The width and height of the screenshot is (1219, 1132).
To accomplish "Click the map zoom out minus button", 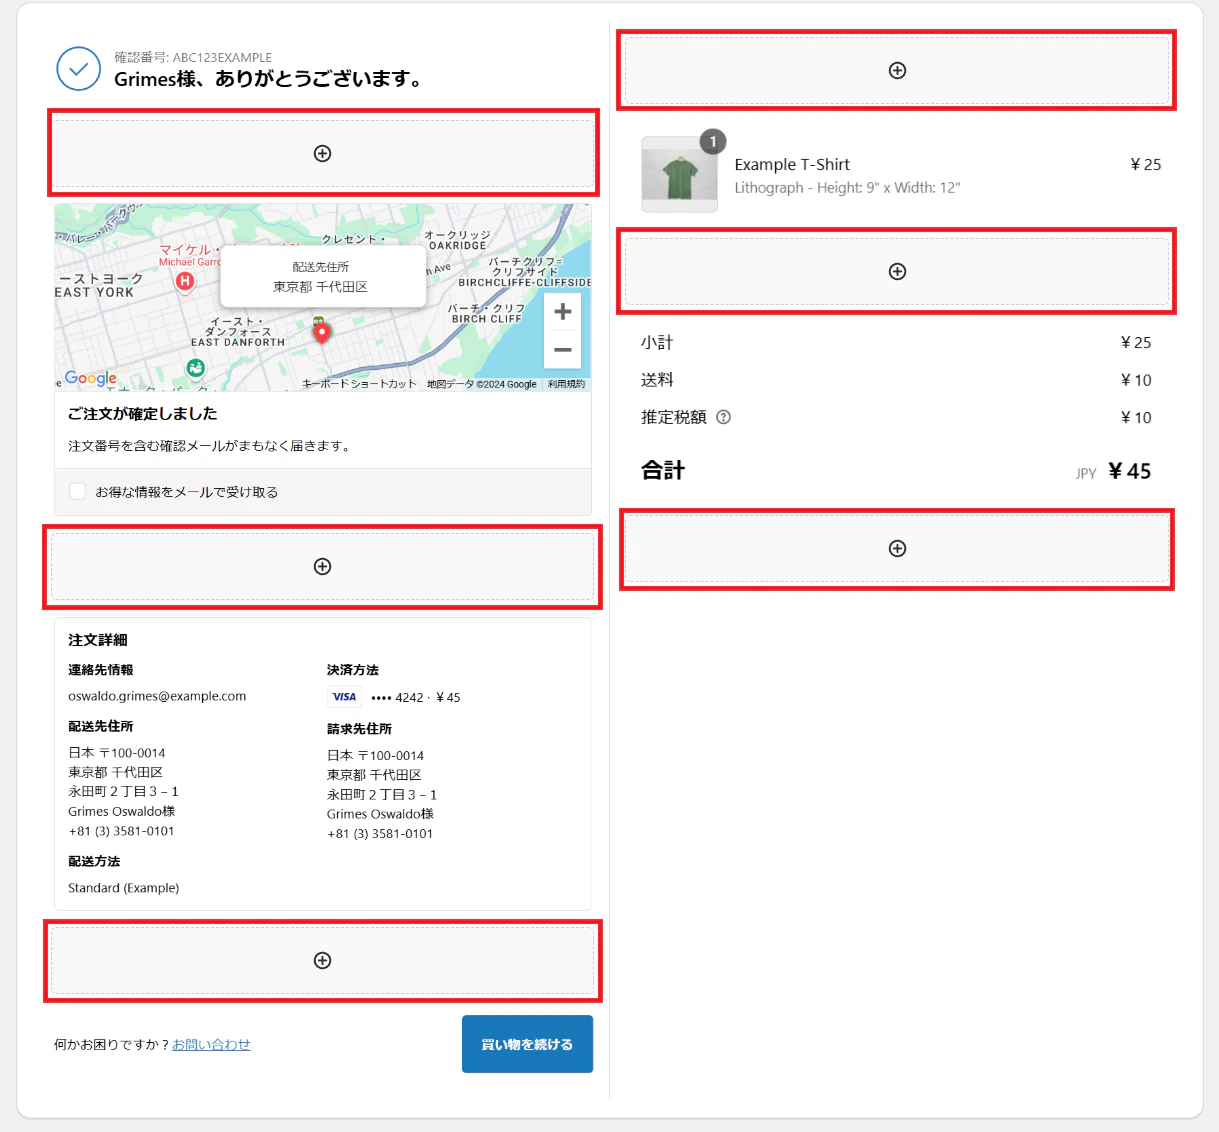I will [563, 350].
